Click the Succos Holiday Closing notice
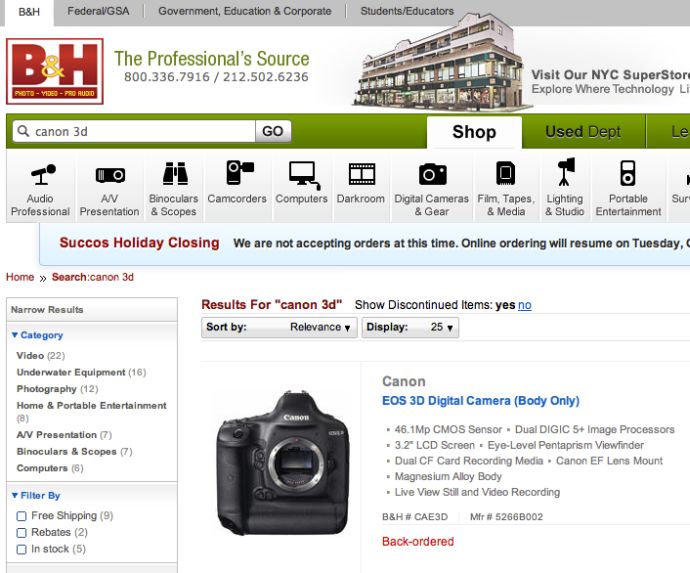 point(139,243)
